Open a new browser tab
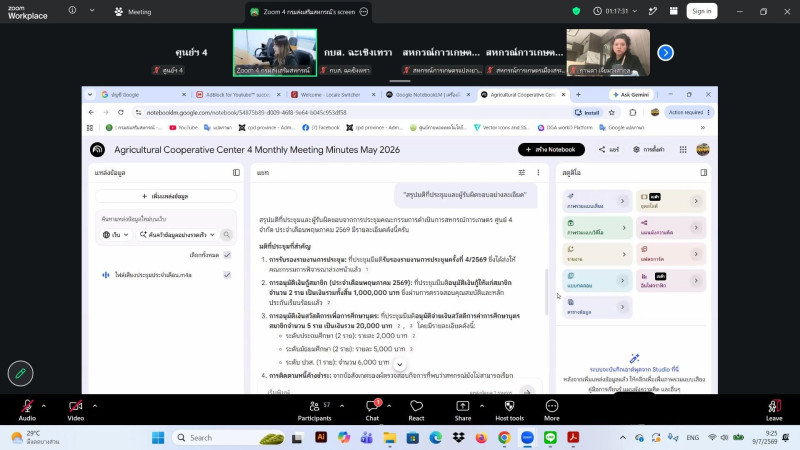The height and width of the screenshot is (450, 800). point(578,94)
